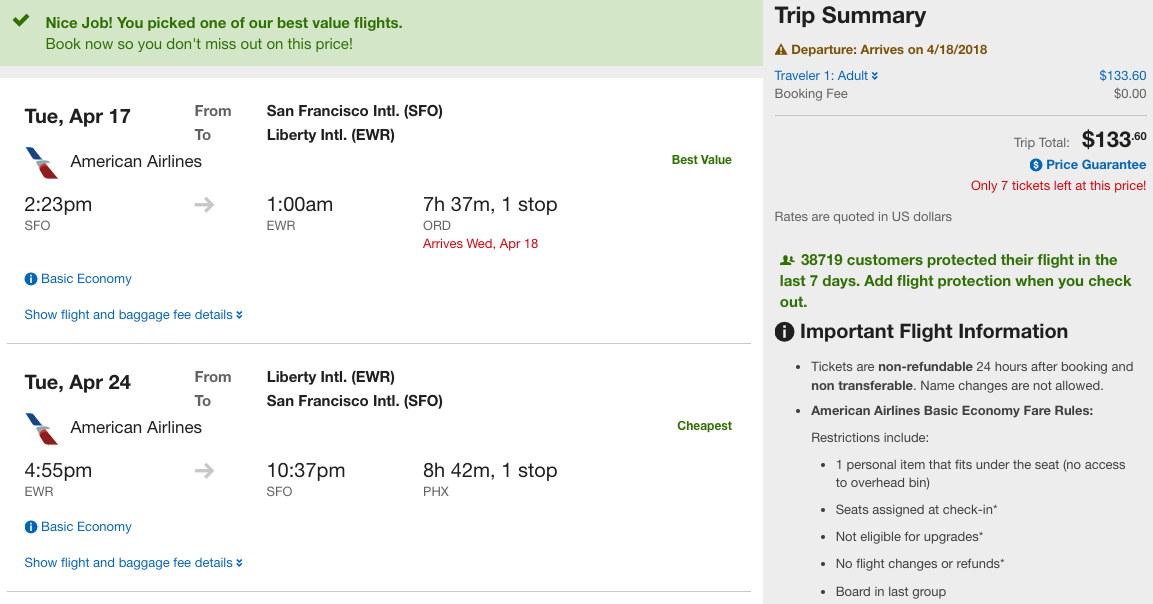The image size is (1153, 604).
Task: Click the green checkmark icon in banner
Action: point(21,21)
